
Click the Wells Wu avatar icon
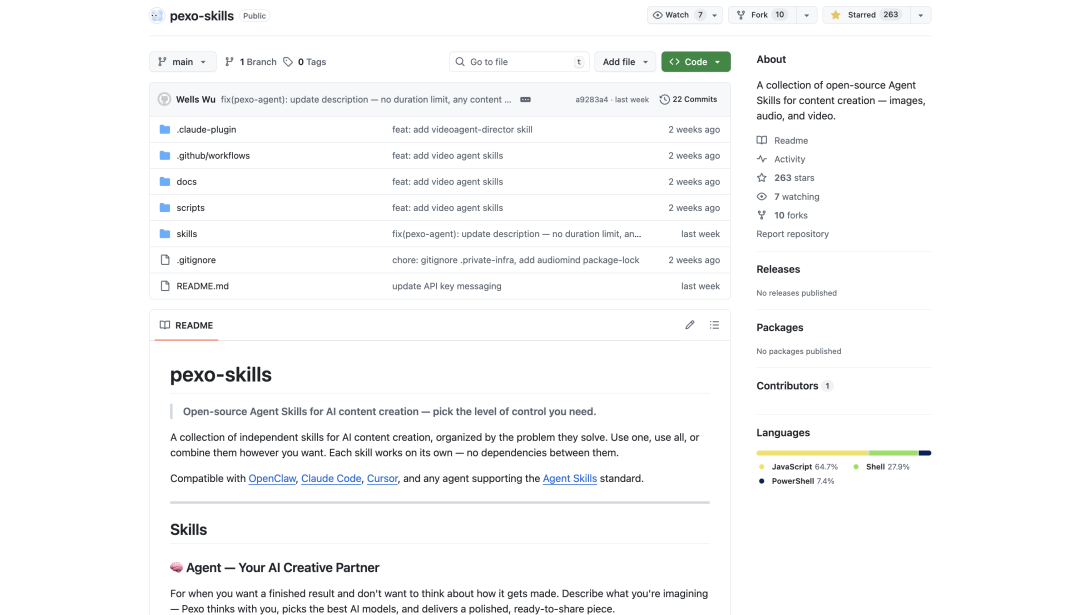pyautogui.click(x=164, y=99)
